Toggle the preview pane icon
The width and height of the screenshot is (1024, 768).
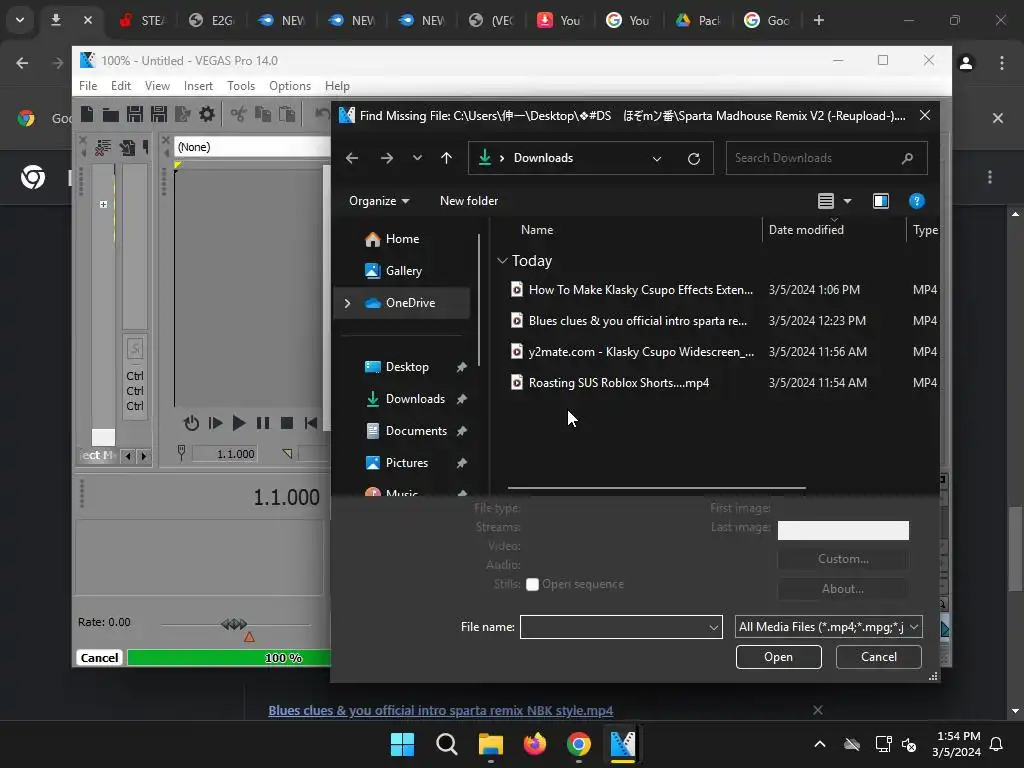tap(881, 201)
